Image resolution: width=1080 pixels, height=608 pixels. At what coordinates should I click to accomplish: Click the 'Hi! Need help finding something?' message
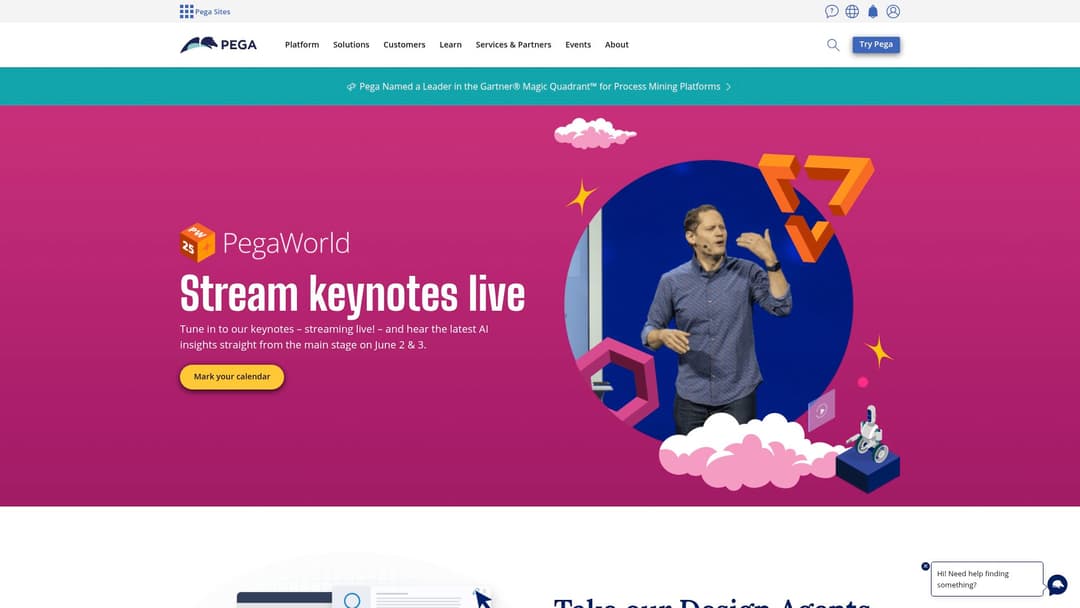(x=986, y=578)
